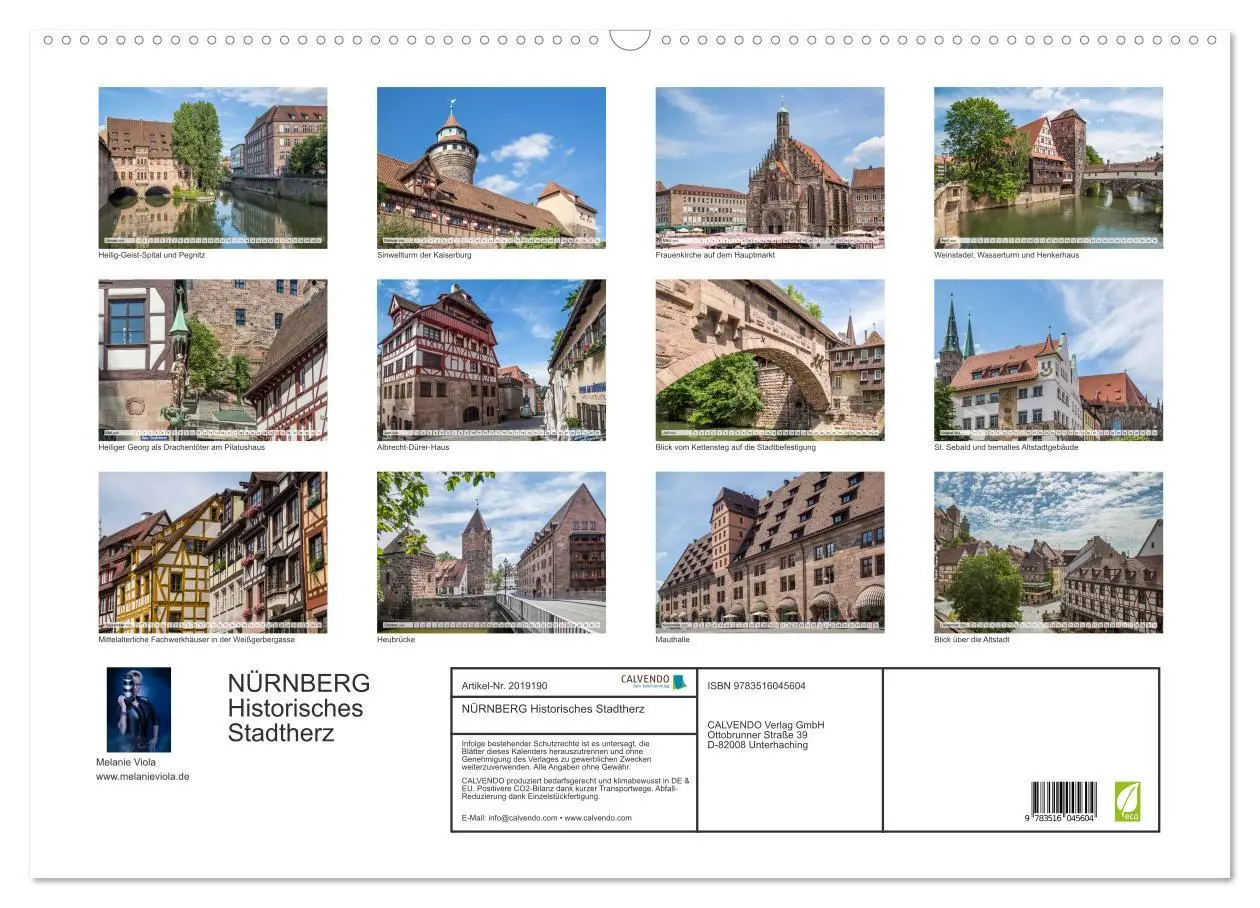Select the Sinwellturm der Kaiserburg photo
The image size is (1260, 908).
491,167
